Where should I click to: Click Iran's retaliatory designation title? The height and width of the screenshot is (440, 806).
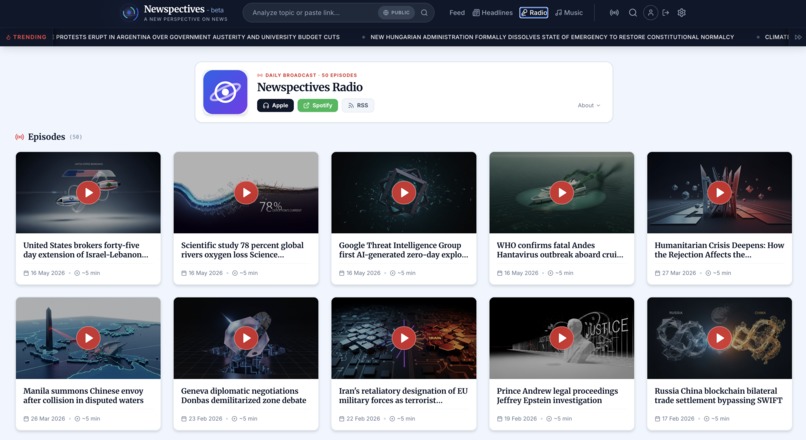404,395
